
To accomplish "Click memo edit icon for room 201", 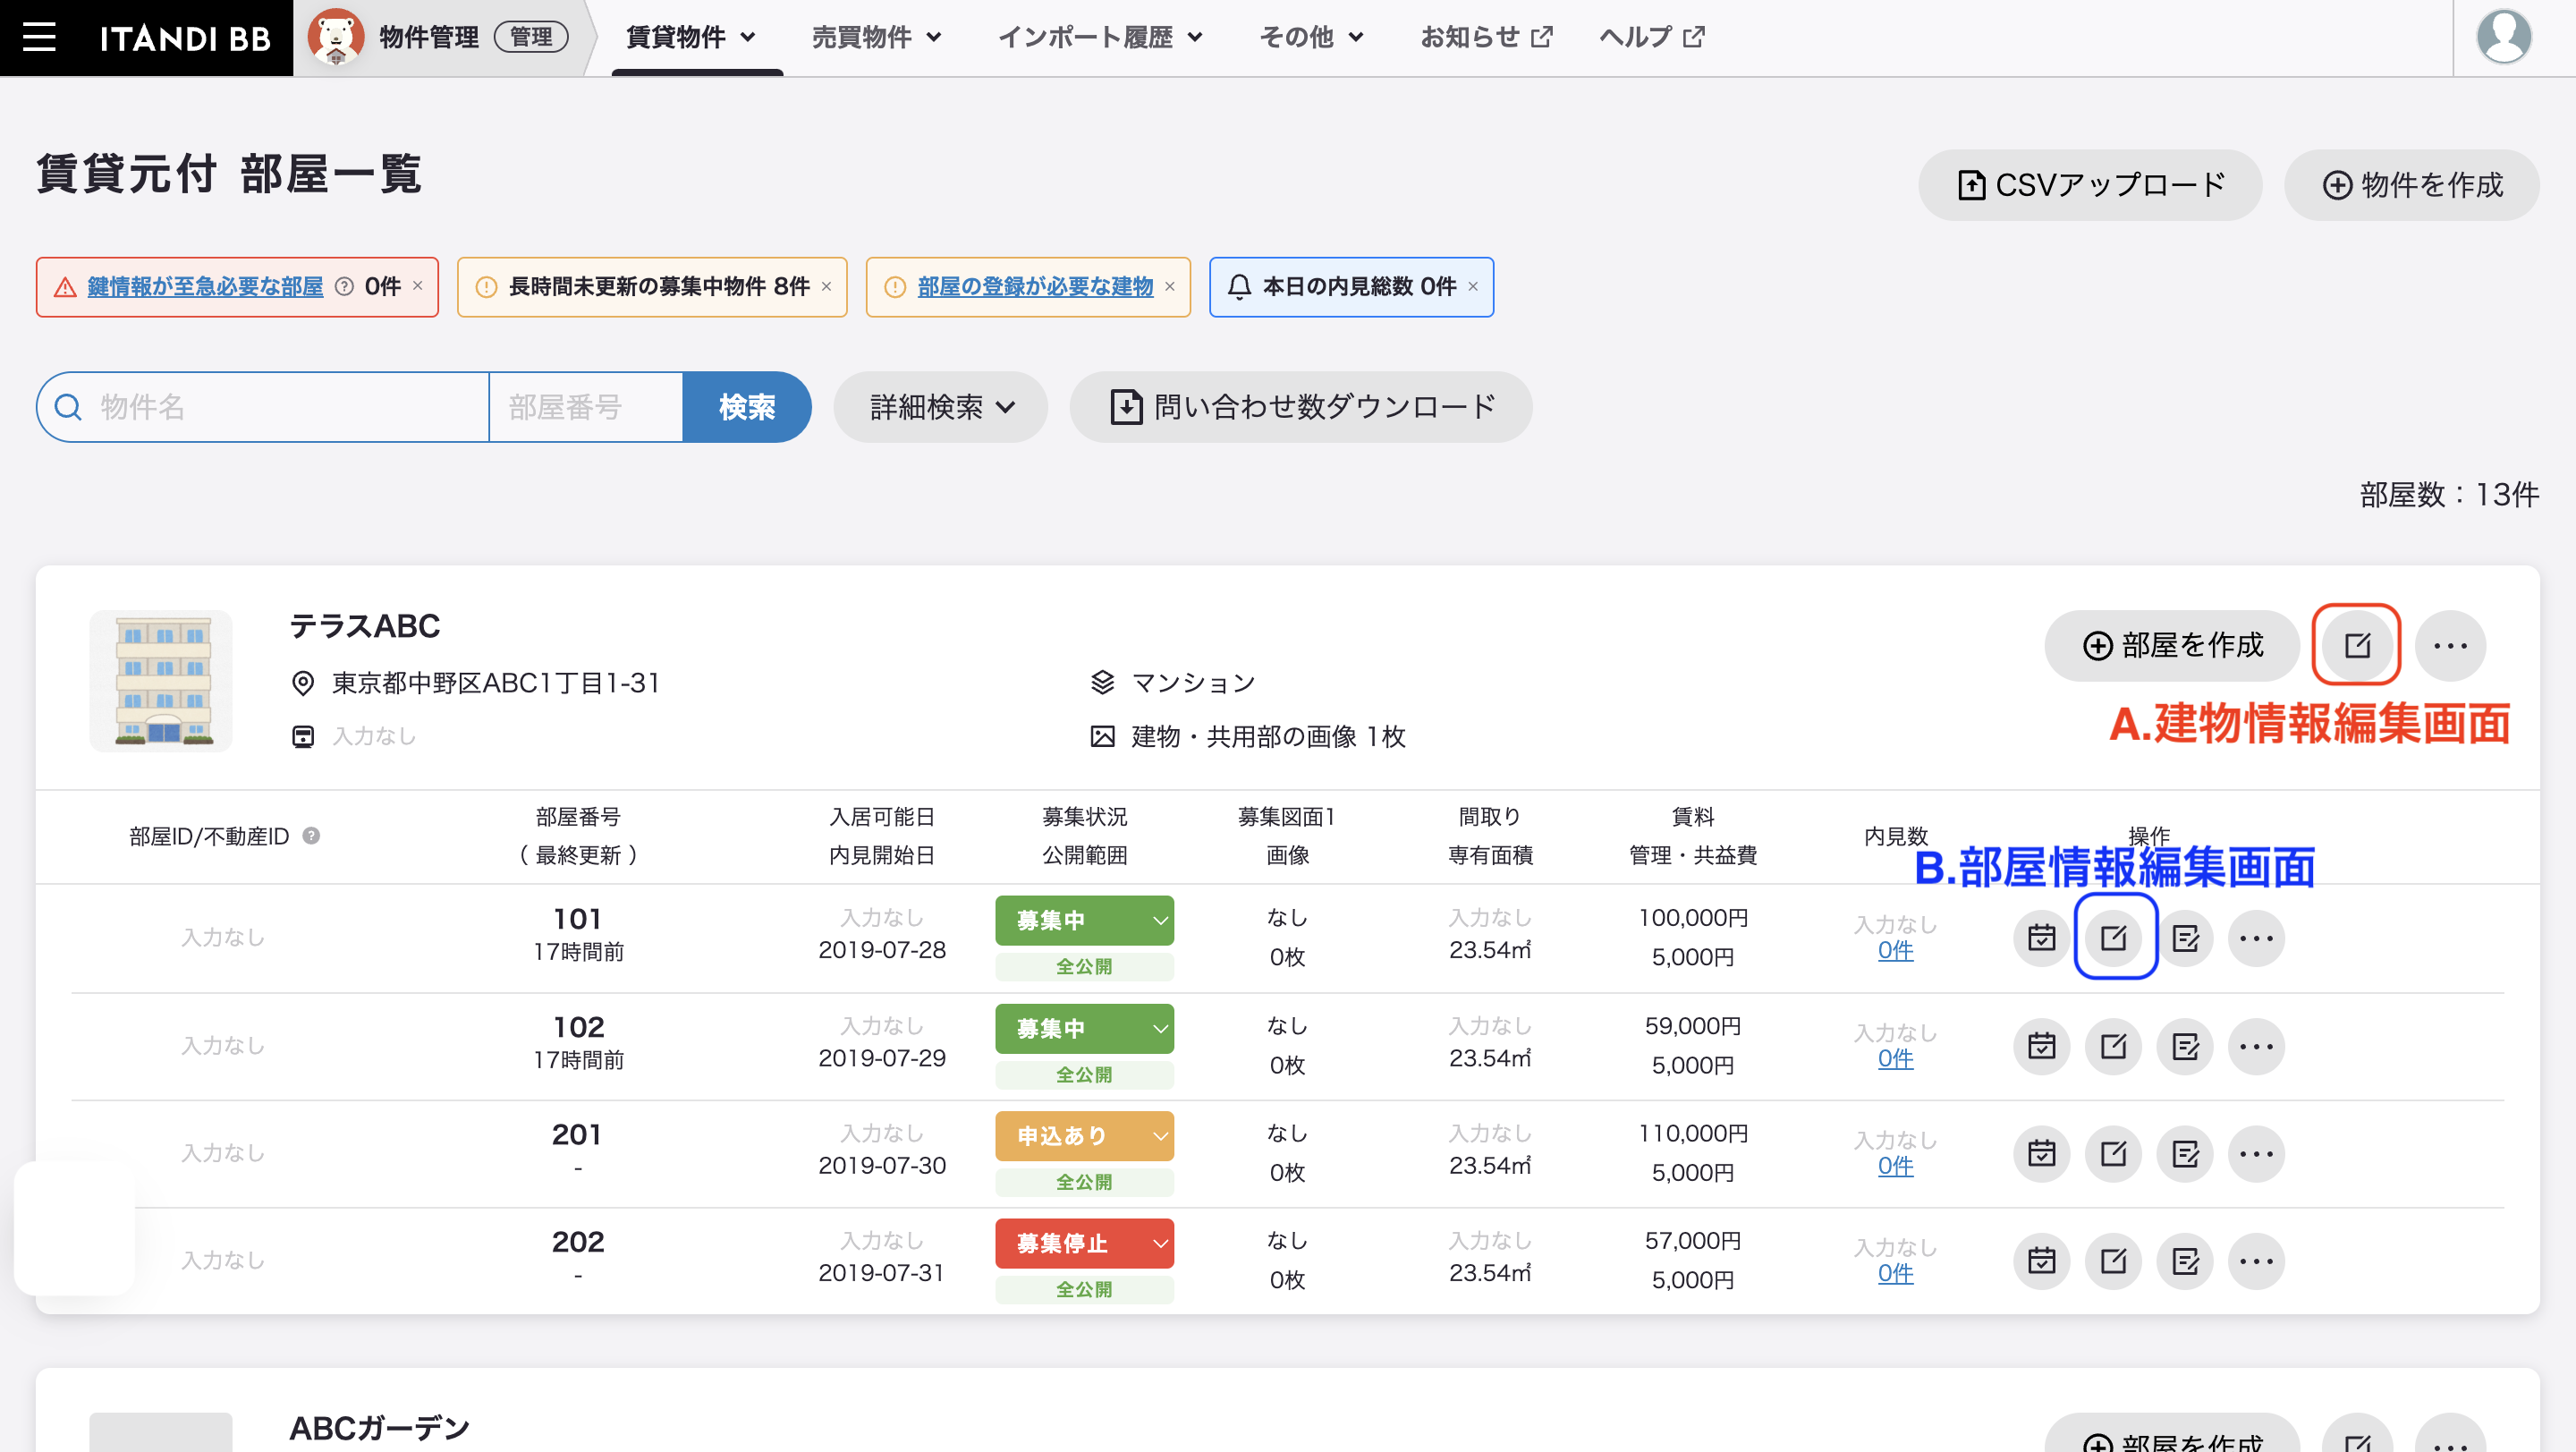I will pos(2185,1154).
